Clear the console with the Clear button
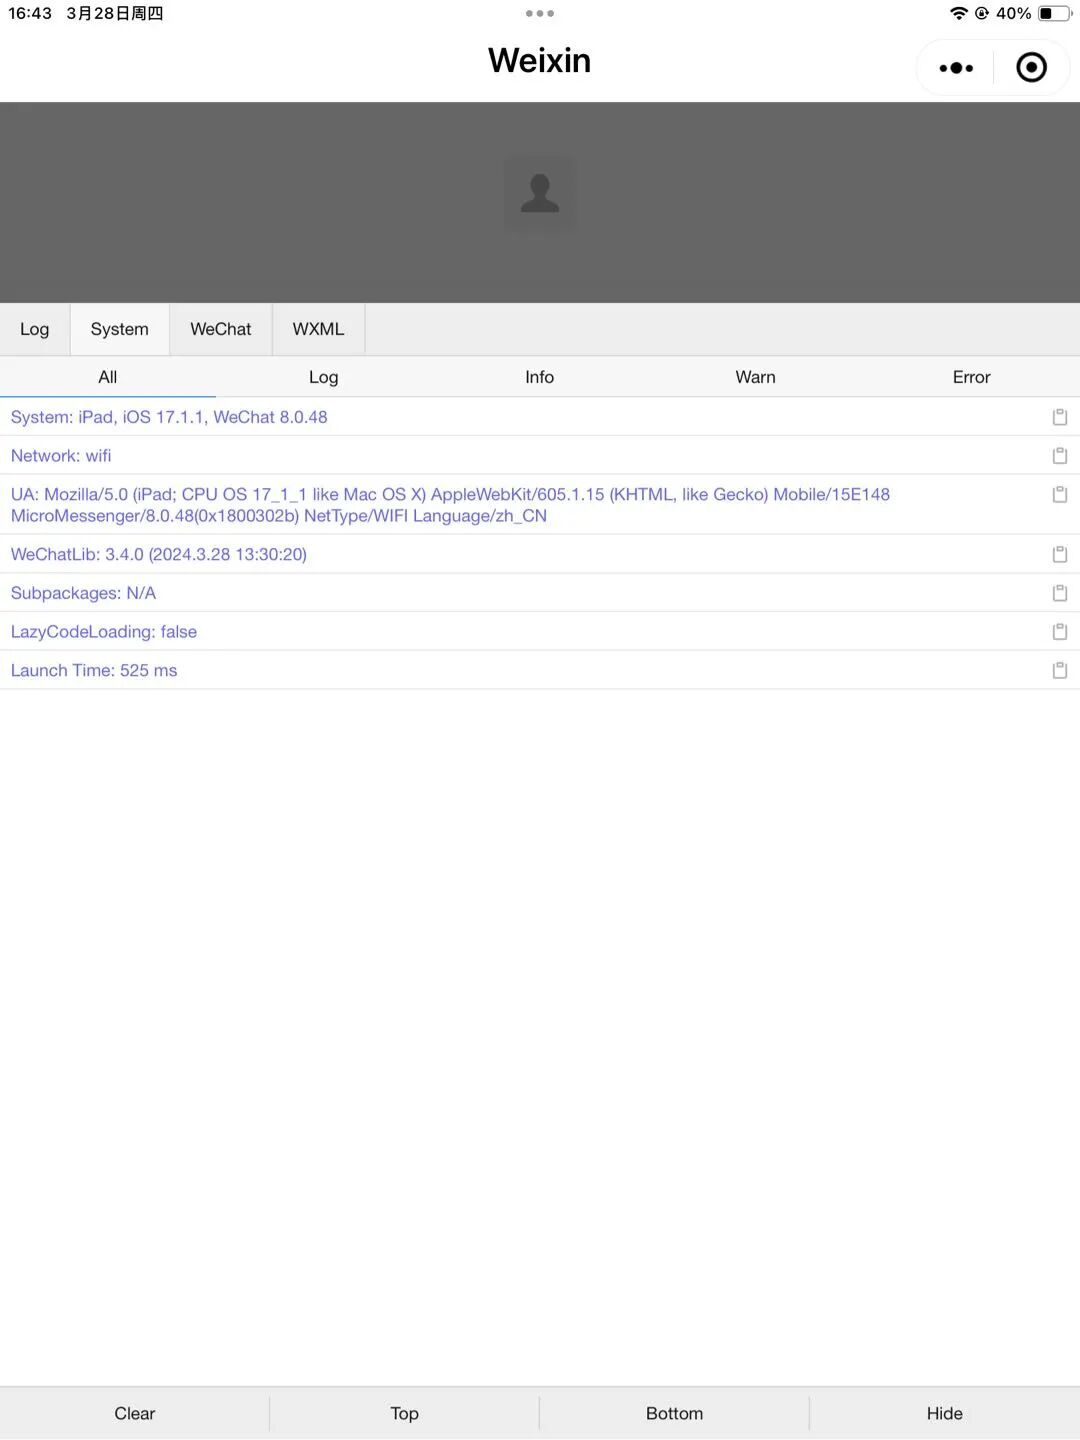This screenshot has height=1440, width=1080. 135,1413
